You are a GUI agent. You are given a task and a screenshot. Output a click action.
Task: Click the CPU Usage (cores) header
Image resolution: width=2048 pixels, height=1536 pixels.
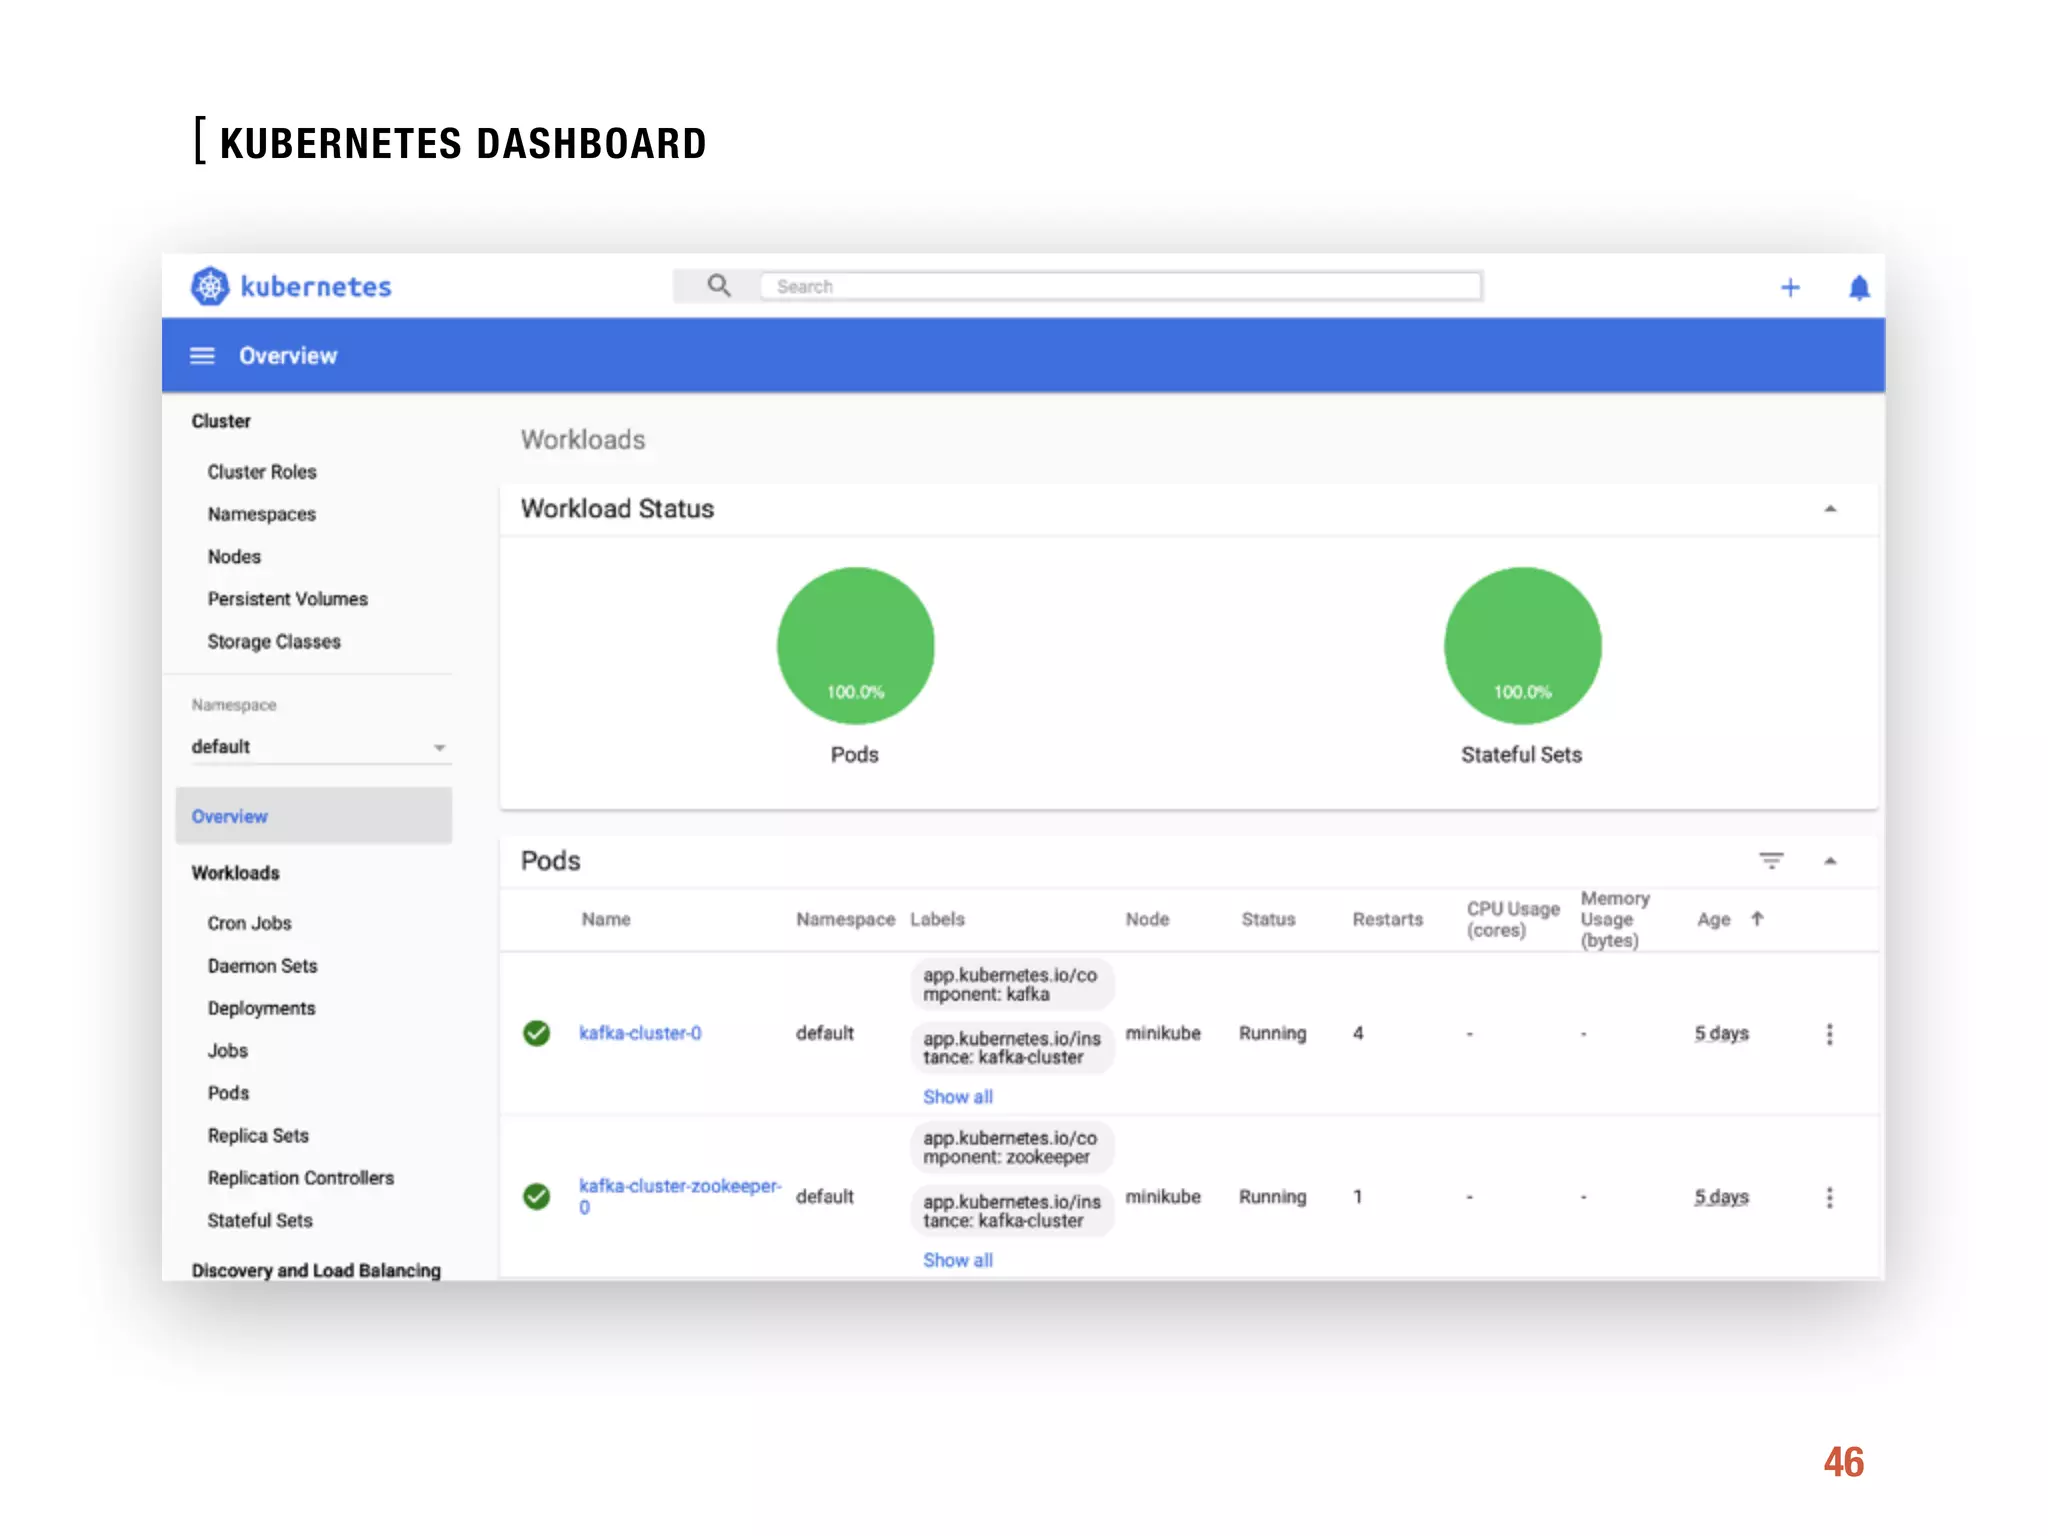click(x=1513, y=919)
